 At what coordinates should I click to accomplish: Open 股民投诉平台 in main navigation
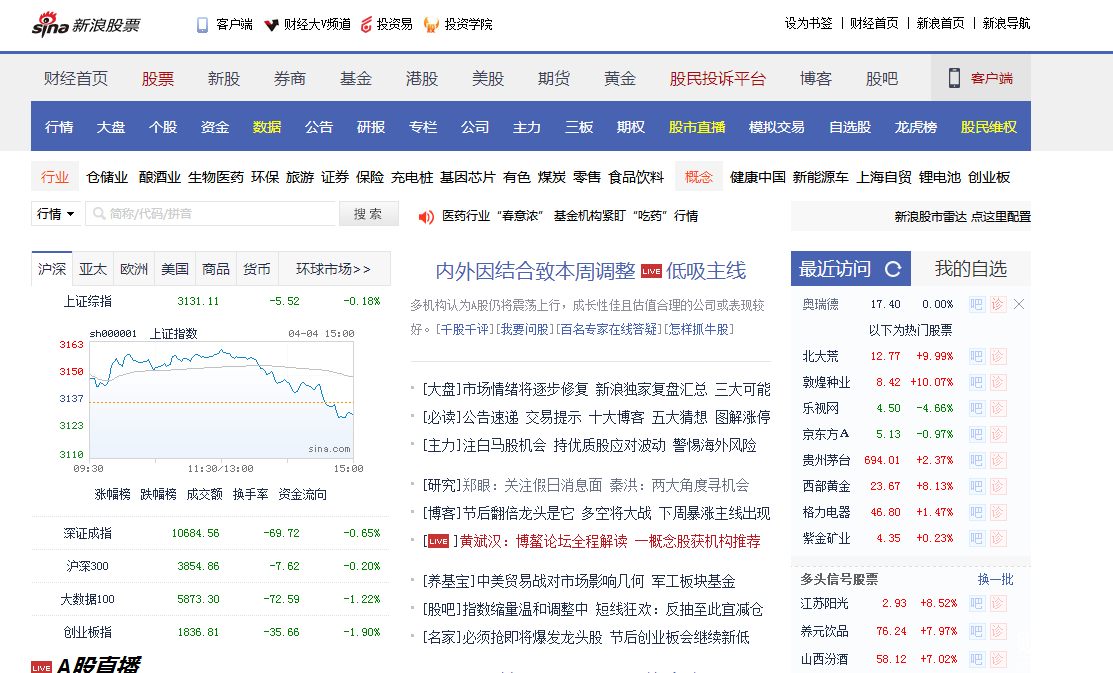(718, 79)
